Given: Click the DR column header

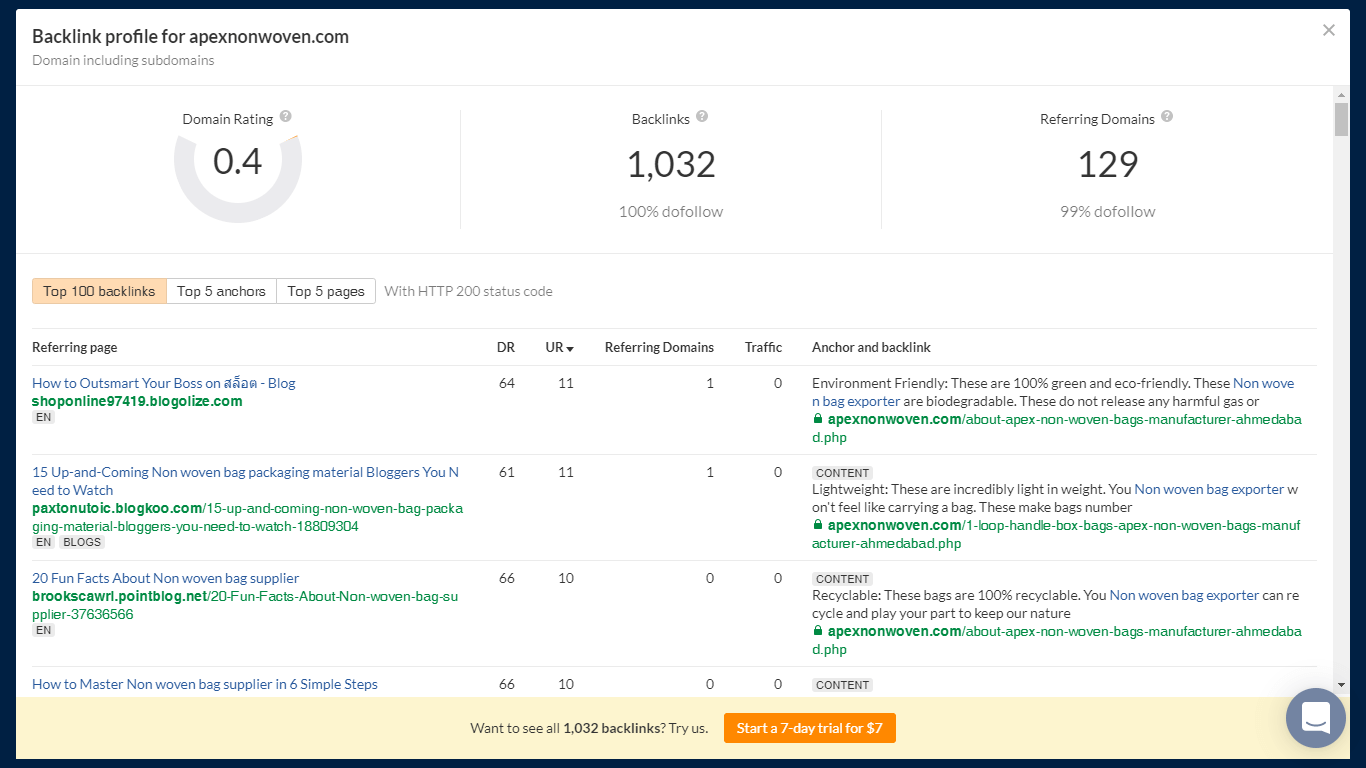Looking at the screenshot, I should click(x=506, y=347).
